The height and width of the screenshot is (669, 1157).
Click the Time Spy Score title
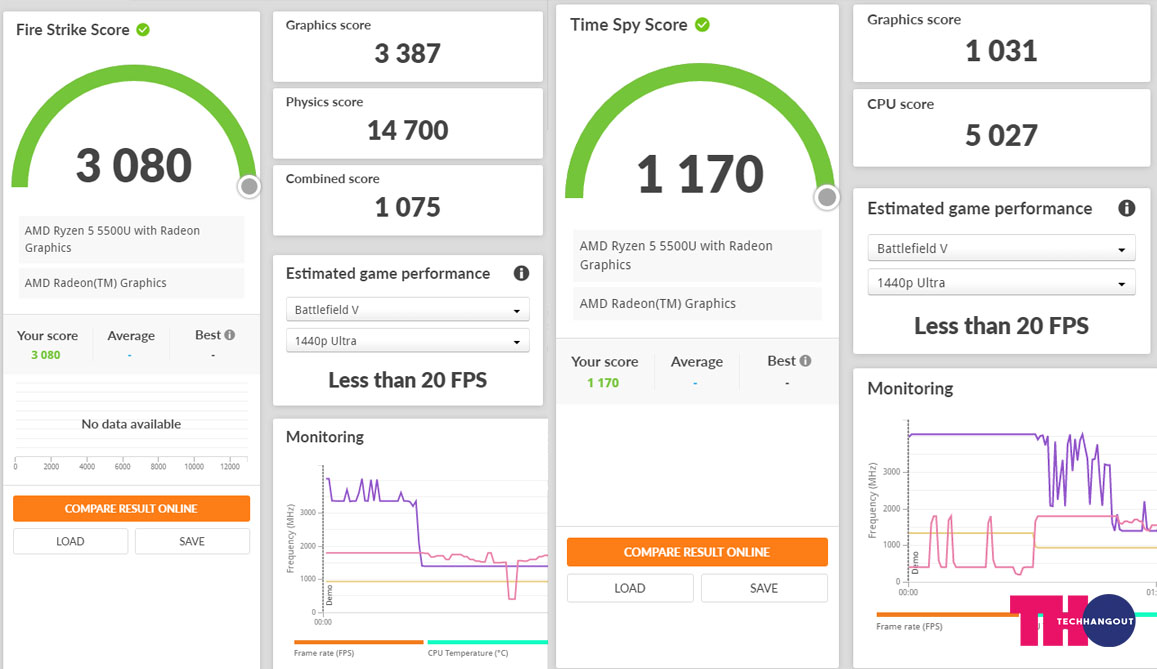click(x=629, y=24)
